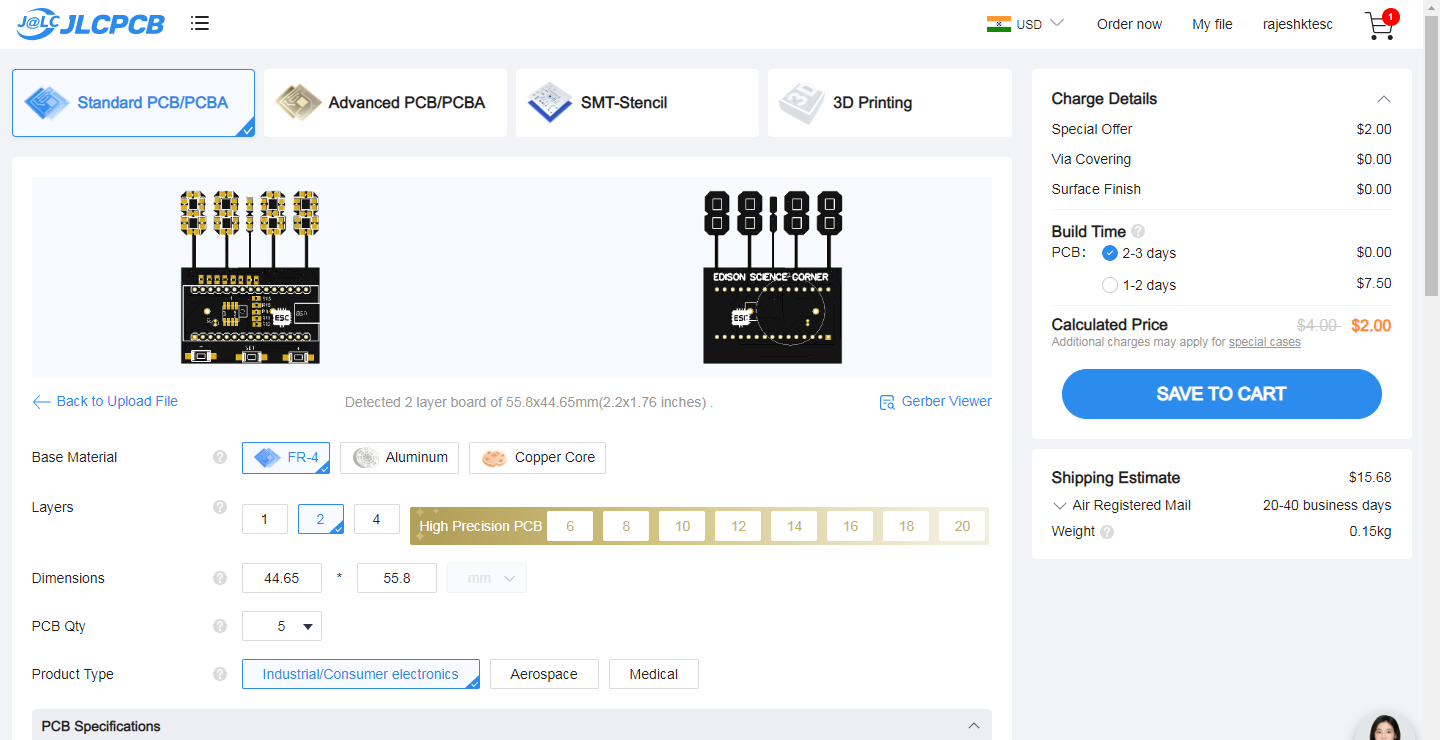1440x740 pixels.
Task: Choose Industrial/Consumer electronics product type
Action: click(361, 674)
